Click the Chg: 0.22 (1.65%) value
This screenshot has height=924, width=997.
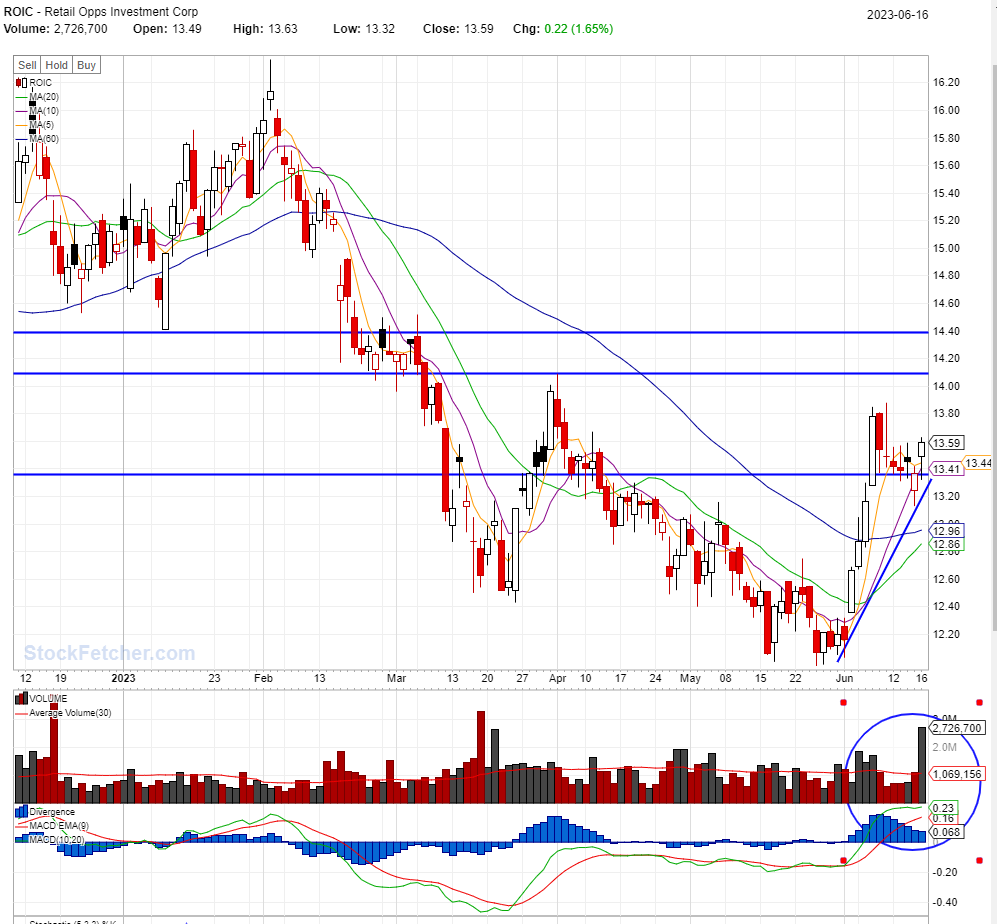tap(563, 29)
